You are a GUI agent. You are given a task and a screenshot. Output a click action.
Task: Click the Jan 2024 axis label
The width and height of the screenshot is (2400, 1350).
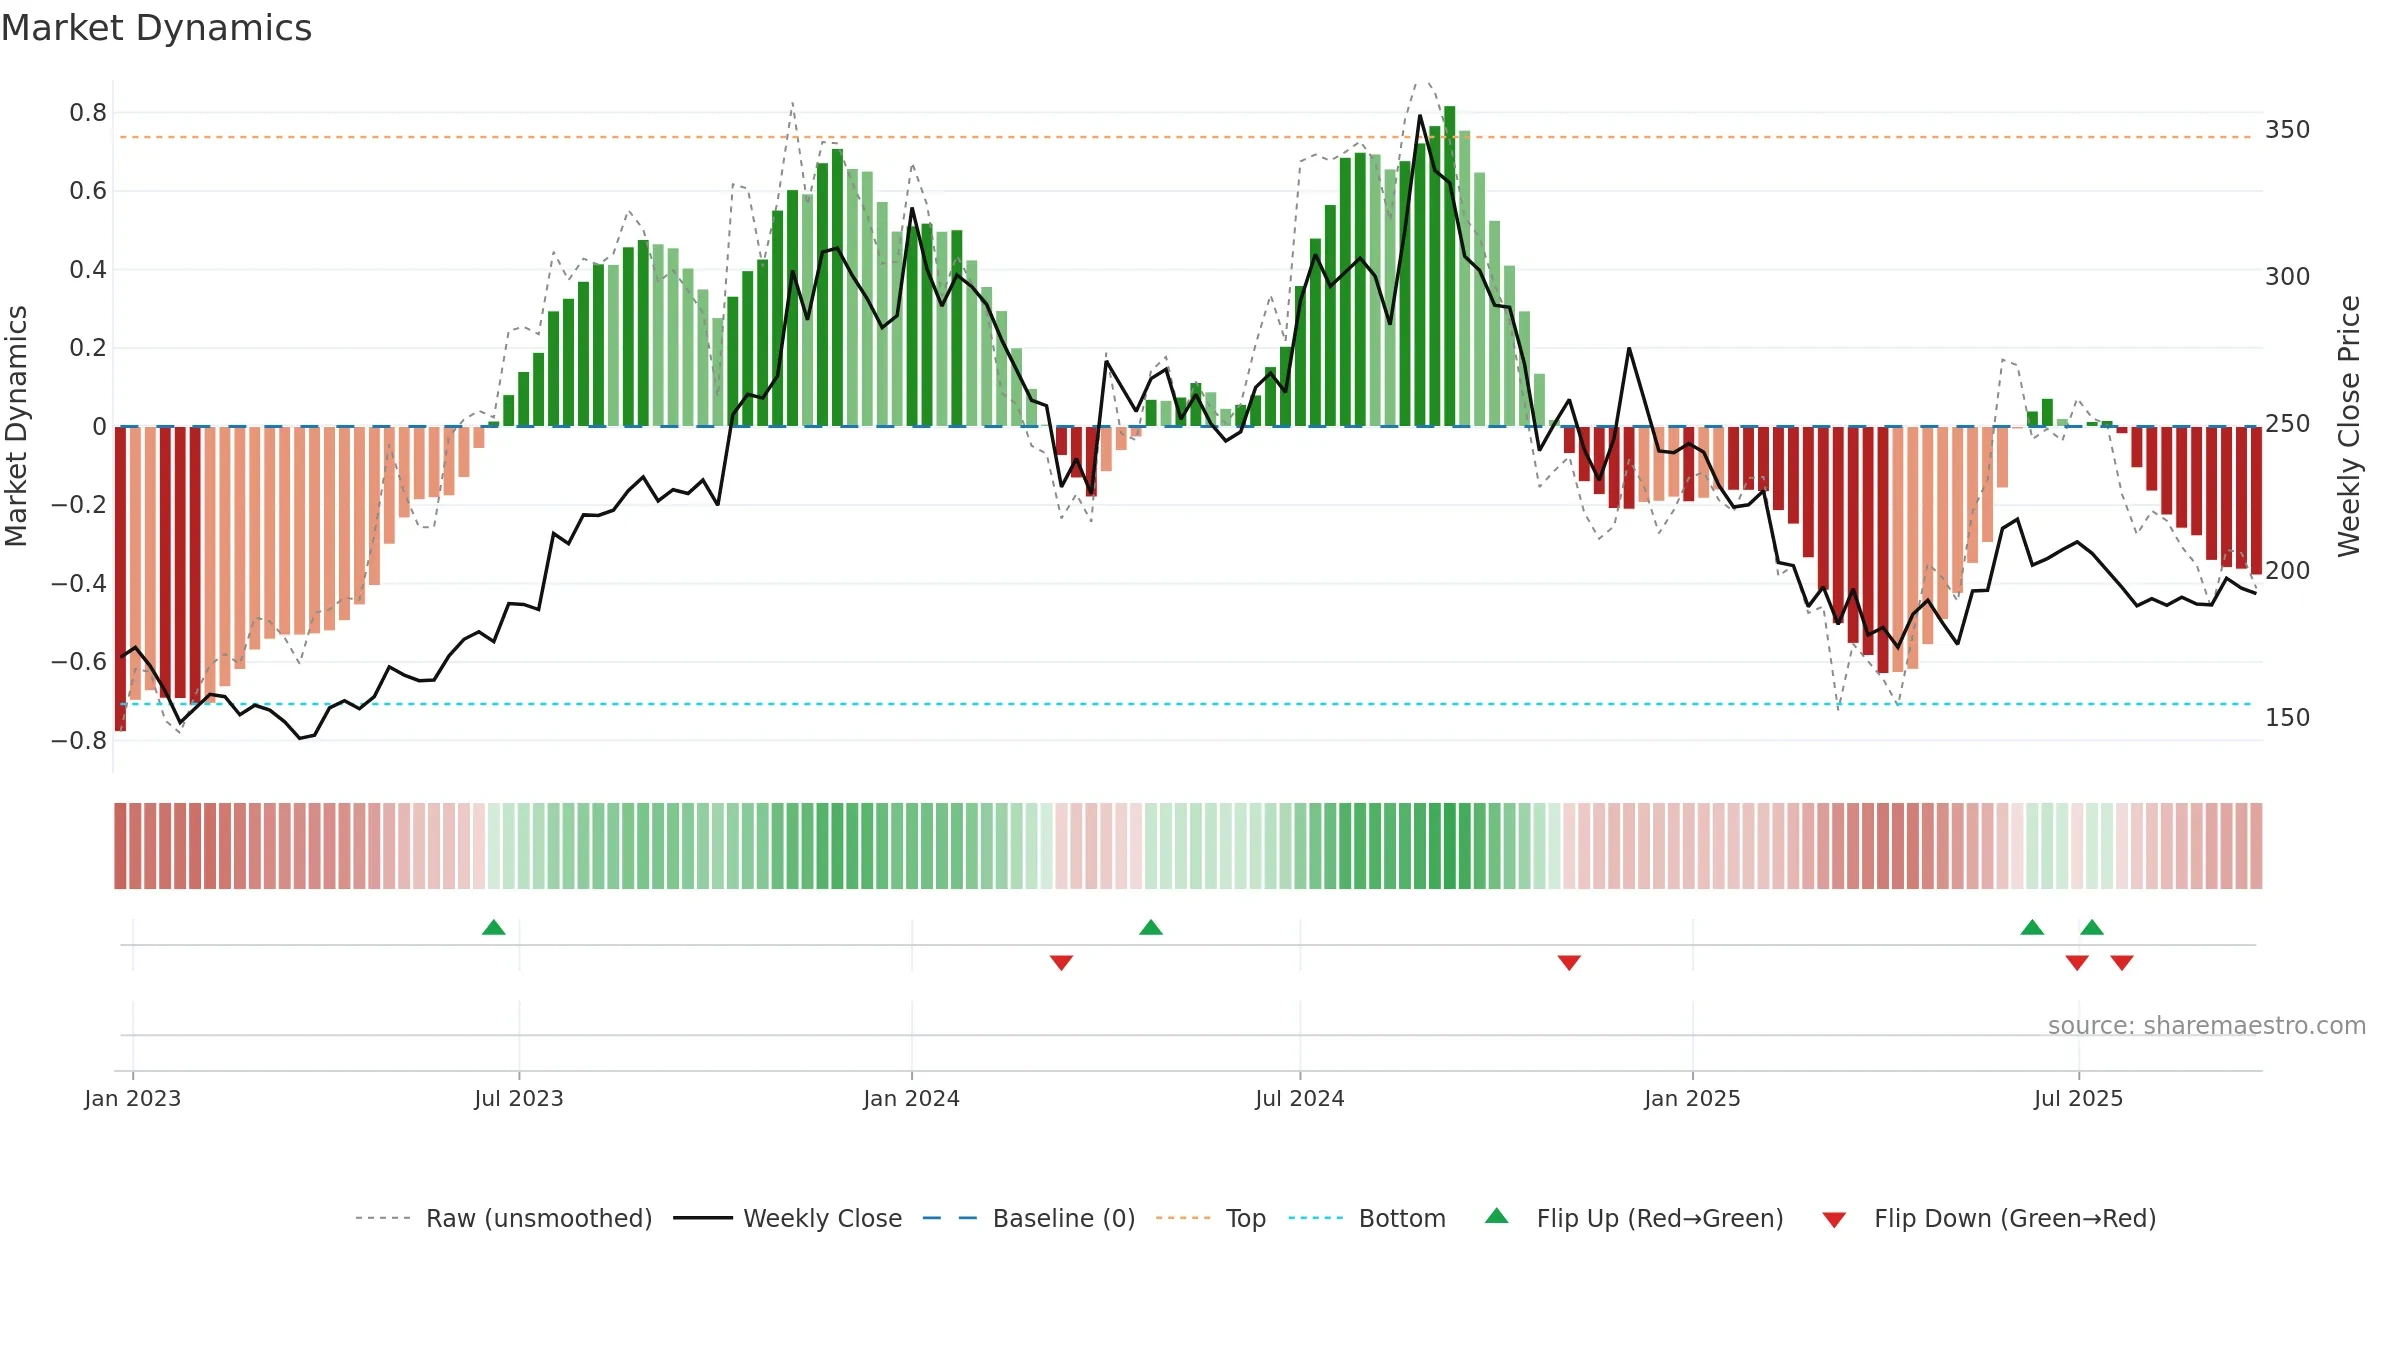(x=912, y=1098)
